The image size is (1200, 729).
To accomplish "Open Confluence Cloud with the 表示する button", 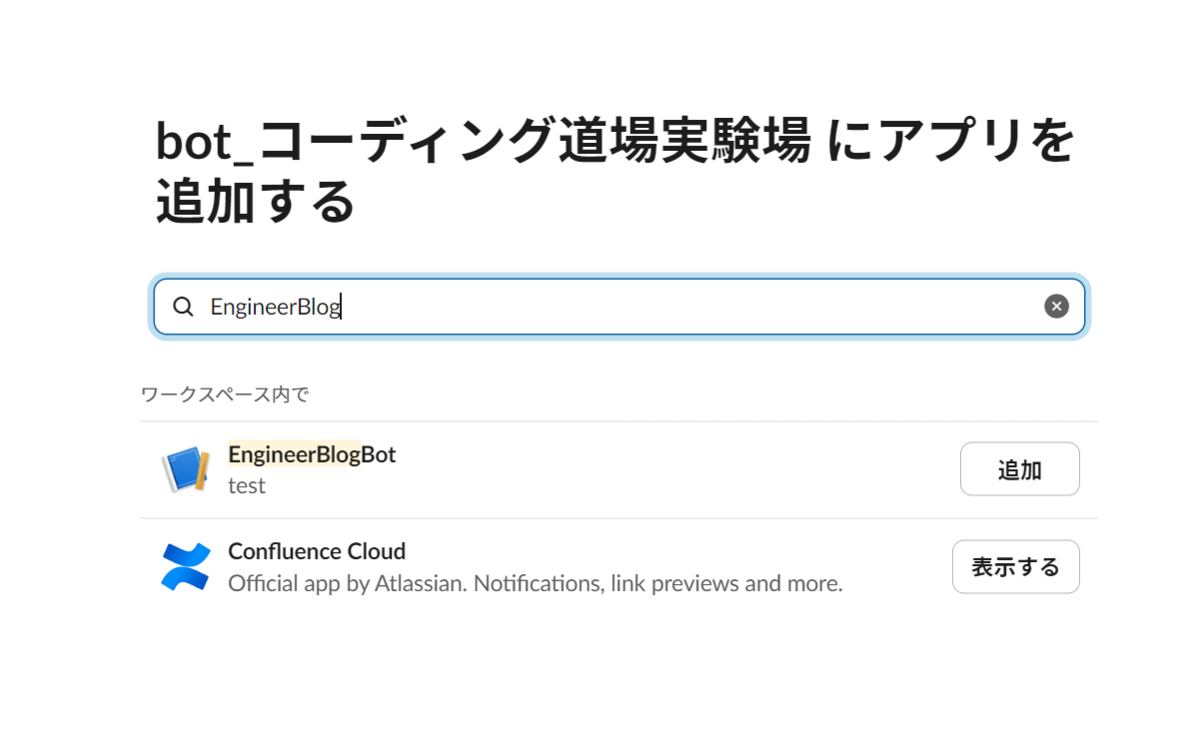I will click(1015, 567).
